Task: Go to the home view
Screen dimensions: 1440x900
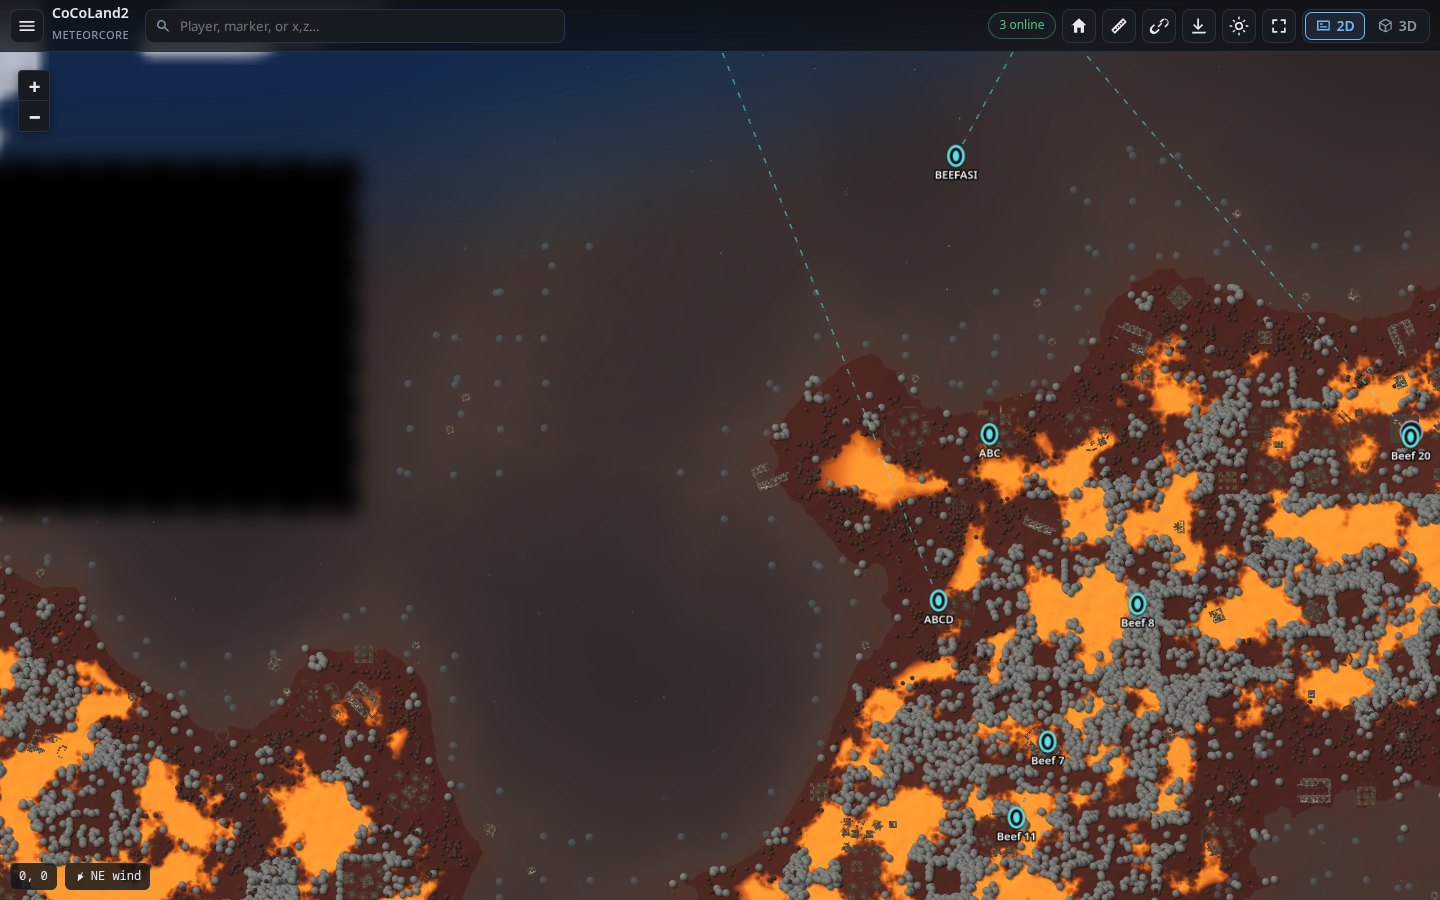Action: pos(1079,26)
